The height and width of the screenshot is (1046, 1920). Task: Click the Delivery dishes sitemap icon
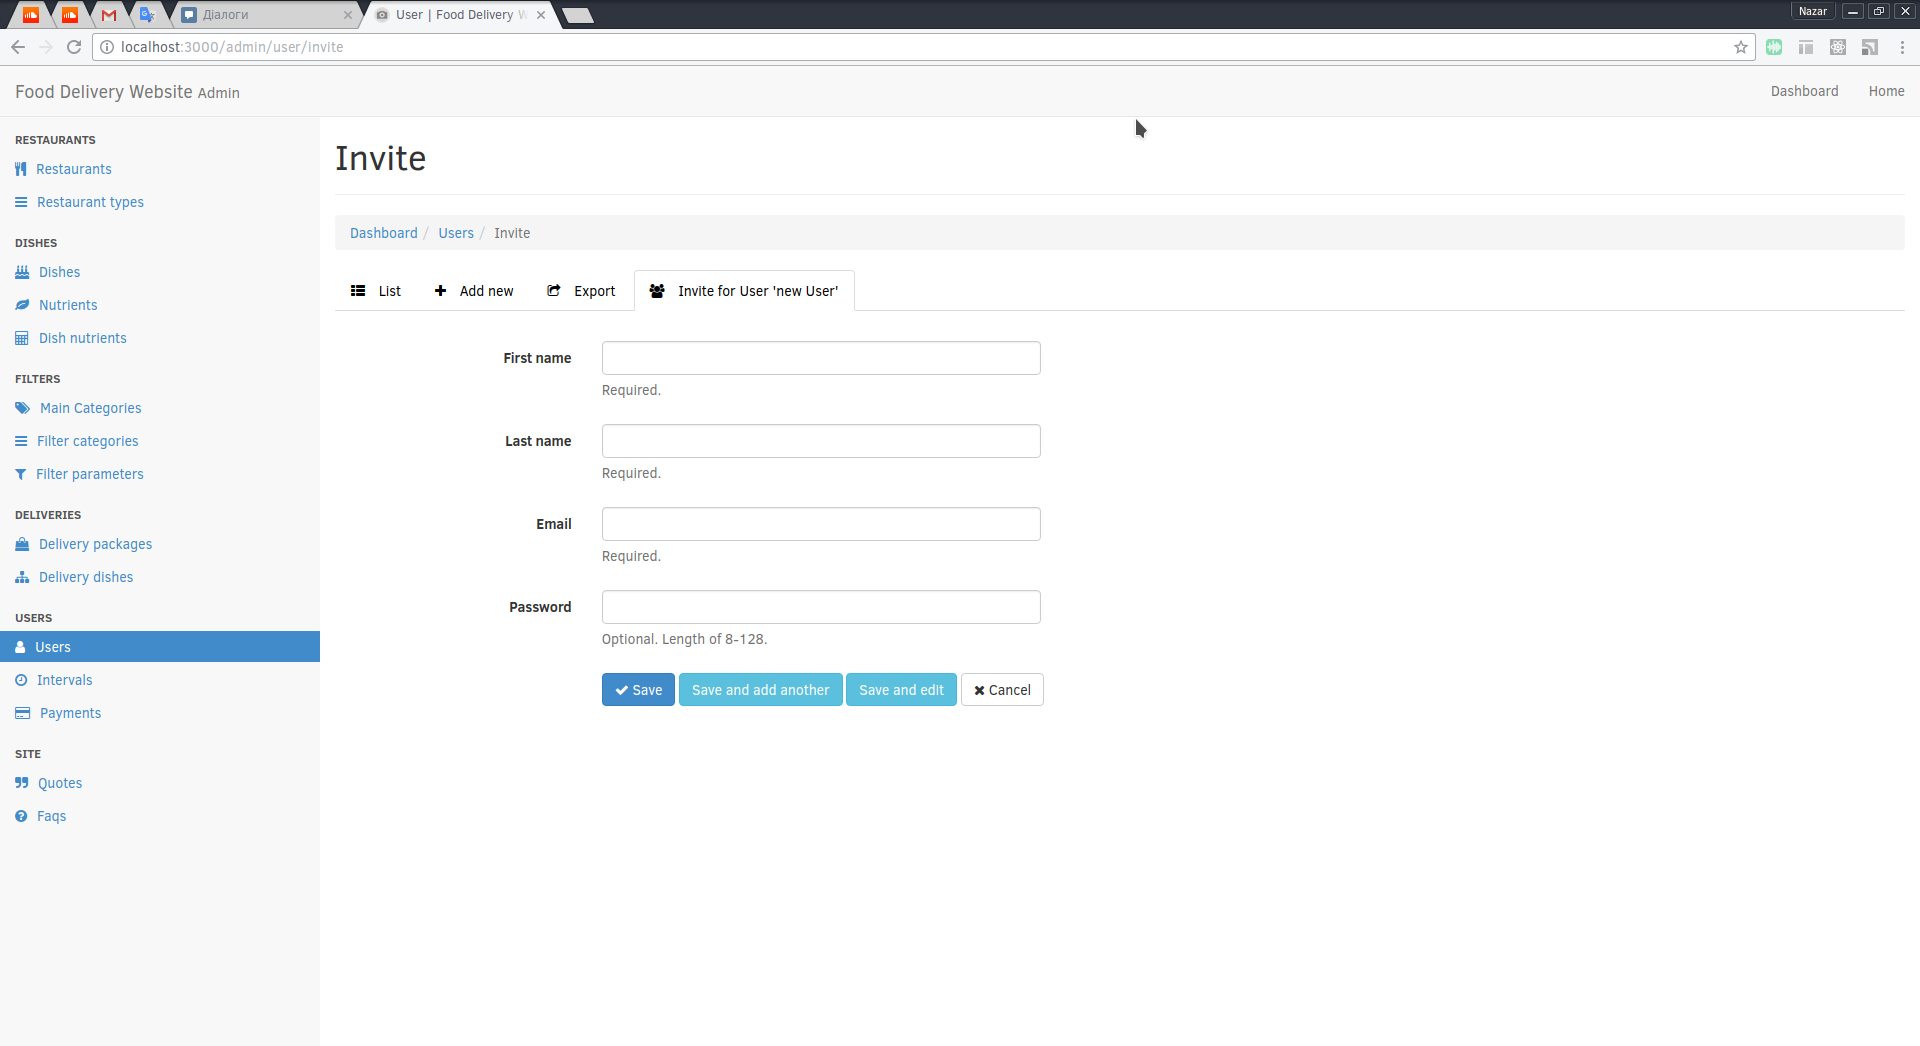[22, 577]
